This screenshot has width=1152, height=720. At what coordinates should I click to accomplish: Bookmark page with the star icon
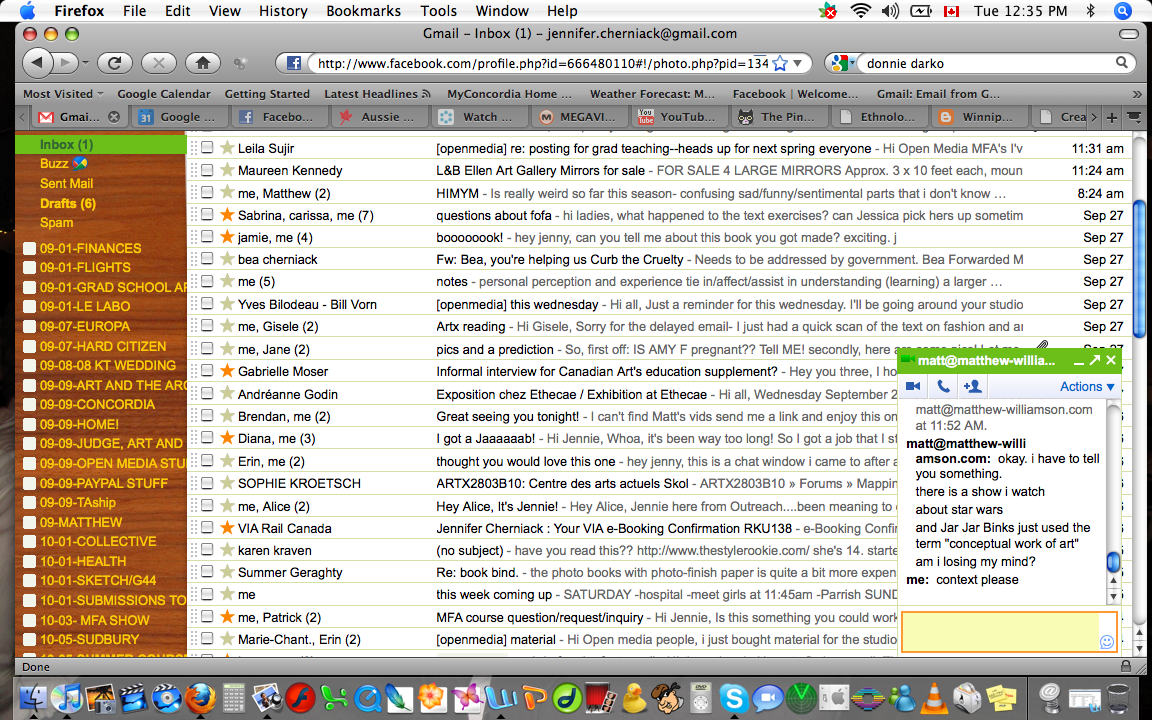(x=780, y=63)
